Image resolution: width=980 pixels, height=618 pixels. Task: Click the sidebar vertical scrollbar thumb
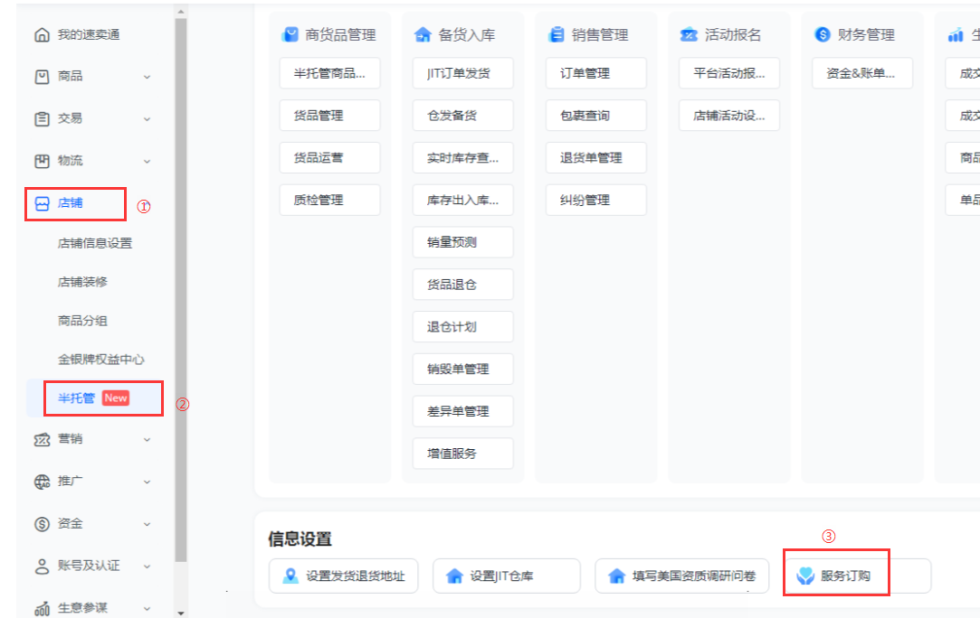coord(181,291)
